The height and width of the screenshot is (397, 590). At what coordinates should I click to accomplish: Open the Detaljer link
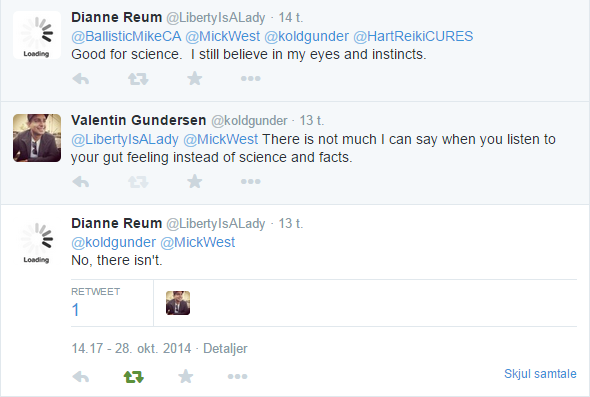coord(225,348)
